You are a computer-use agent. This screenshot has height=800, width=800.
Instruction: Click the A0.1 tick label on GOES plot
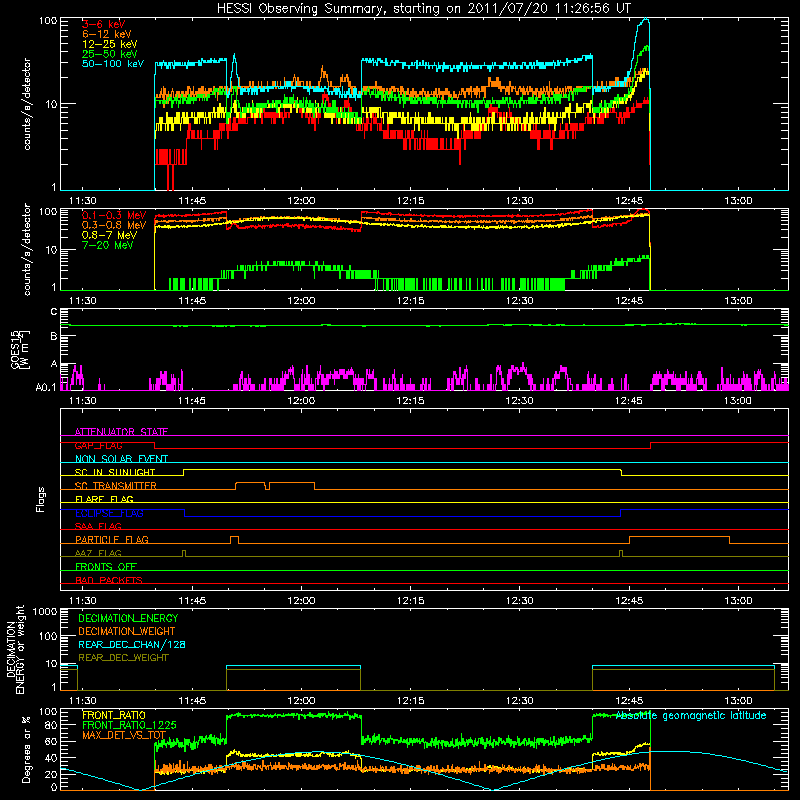coord(46,388)
